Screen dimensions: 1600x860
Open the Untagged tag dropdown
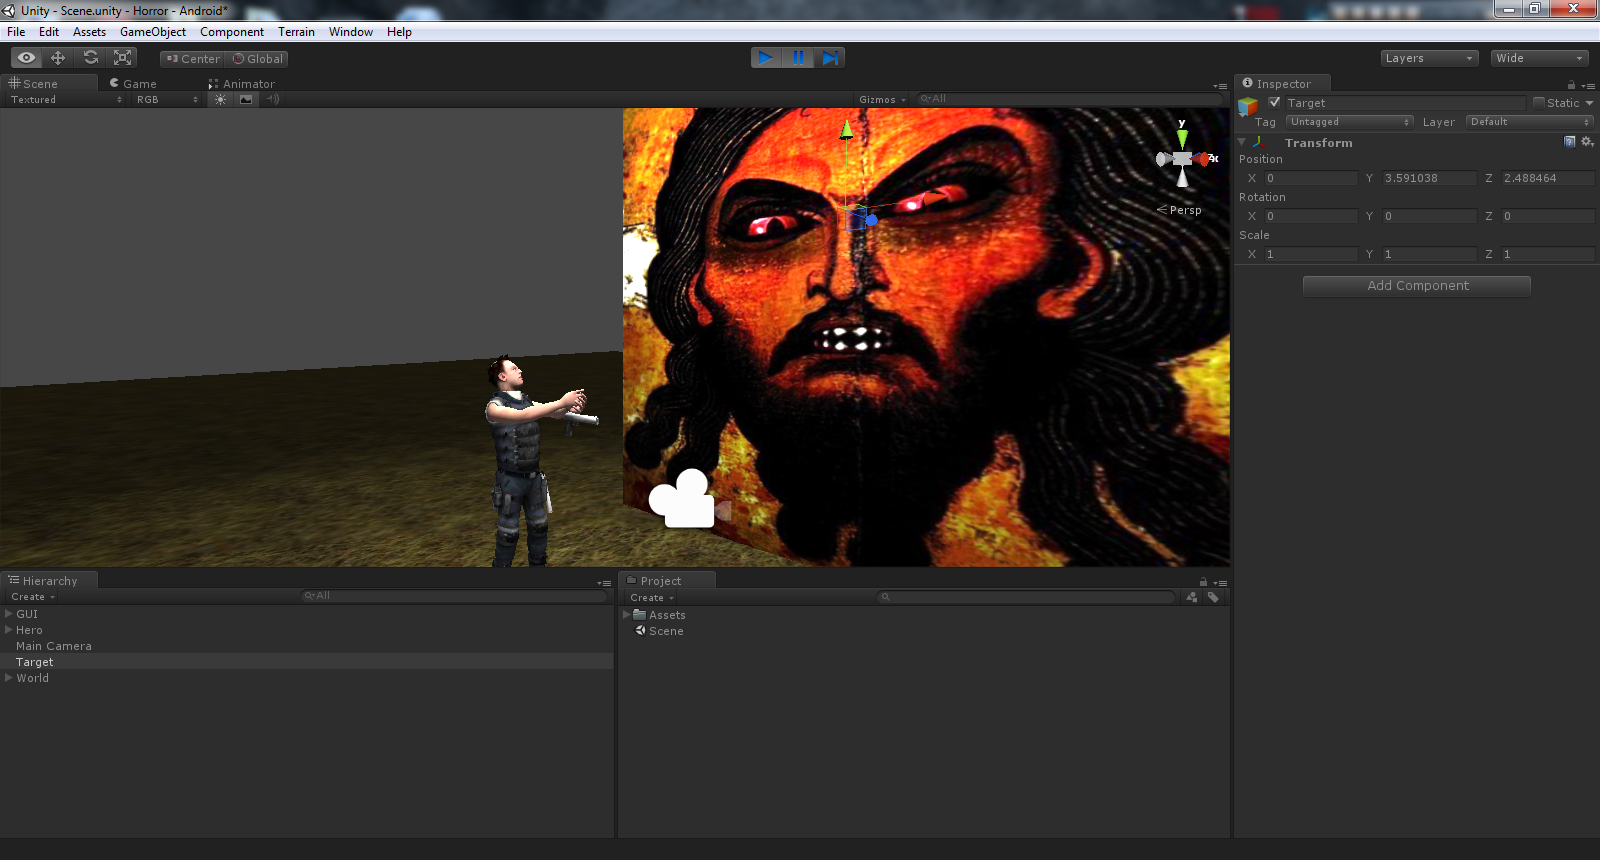click(x=1349, y=122)
